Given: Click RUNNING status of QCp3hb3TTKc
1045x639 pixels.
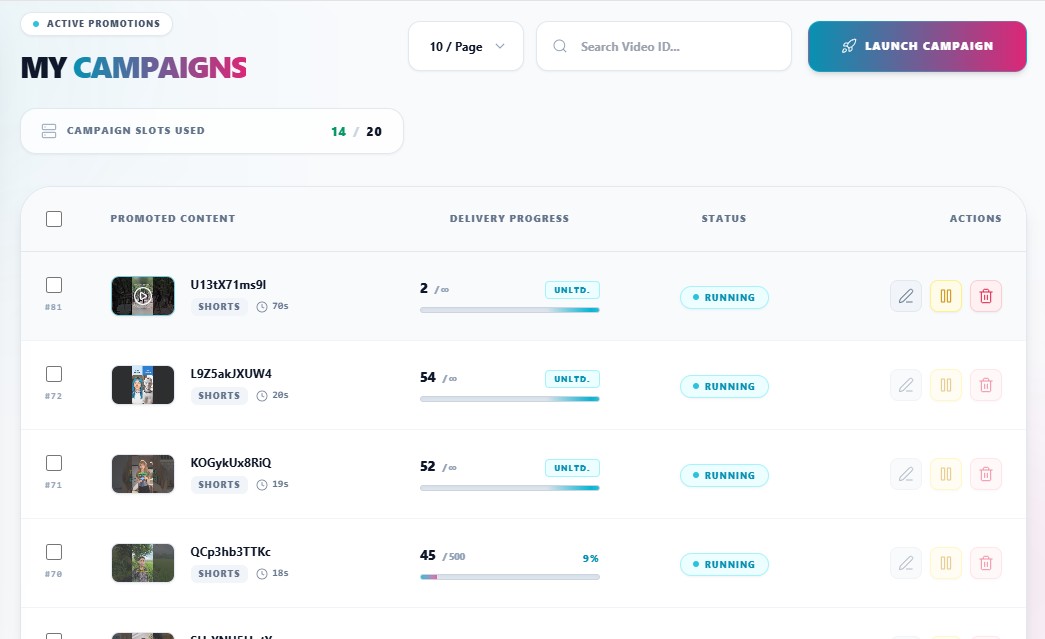Looking at the screenshot, I should pos(724,564).
